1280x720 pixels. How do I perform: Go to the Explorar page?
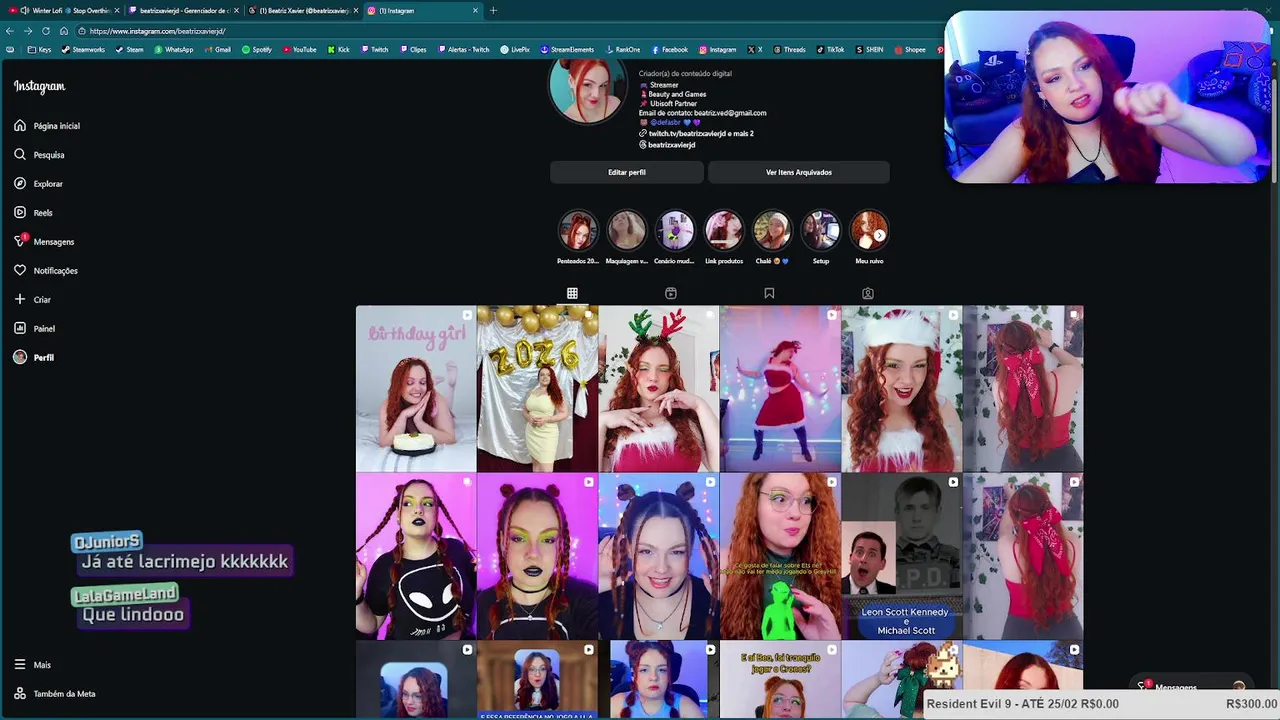[38, 184]
